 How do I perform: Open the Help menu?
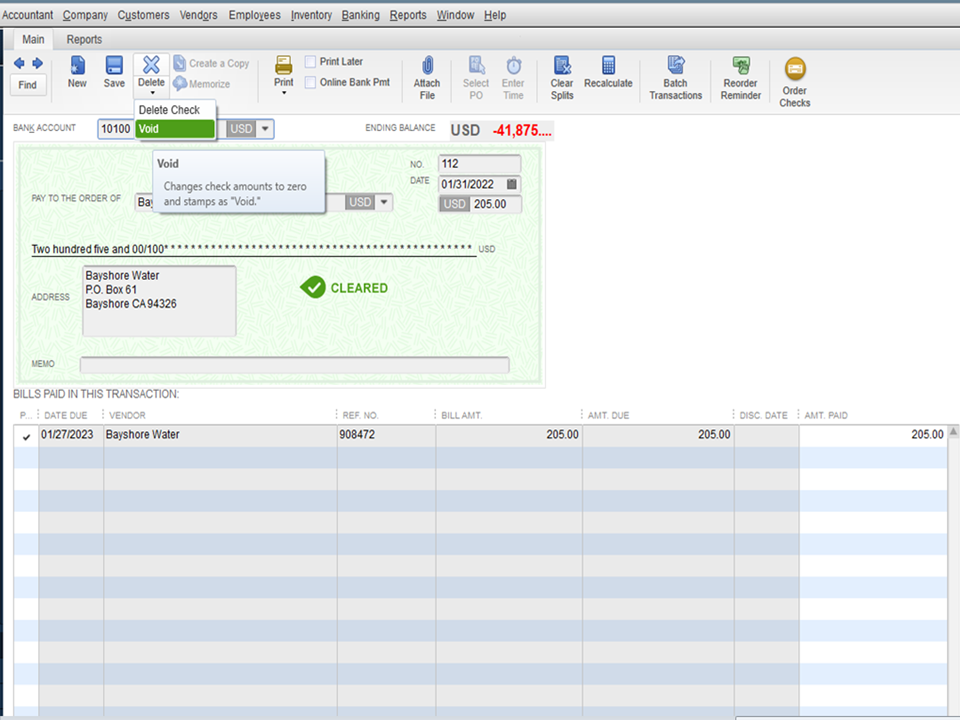click(495, 15)
